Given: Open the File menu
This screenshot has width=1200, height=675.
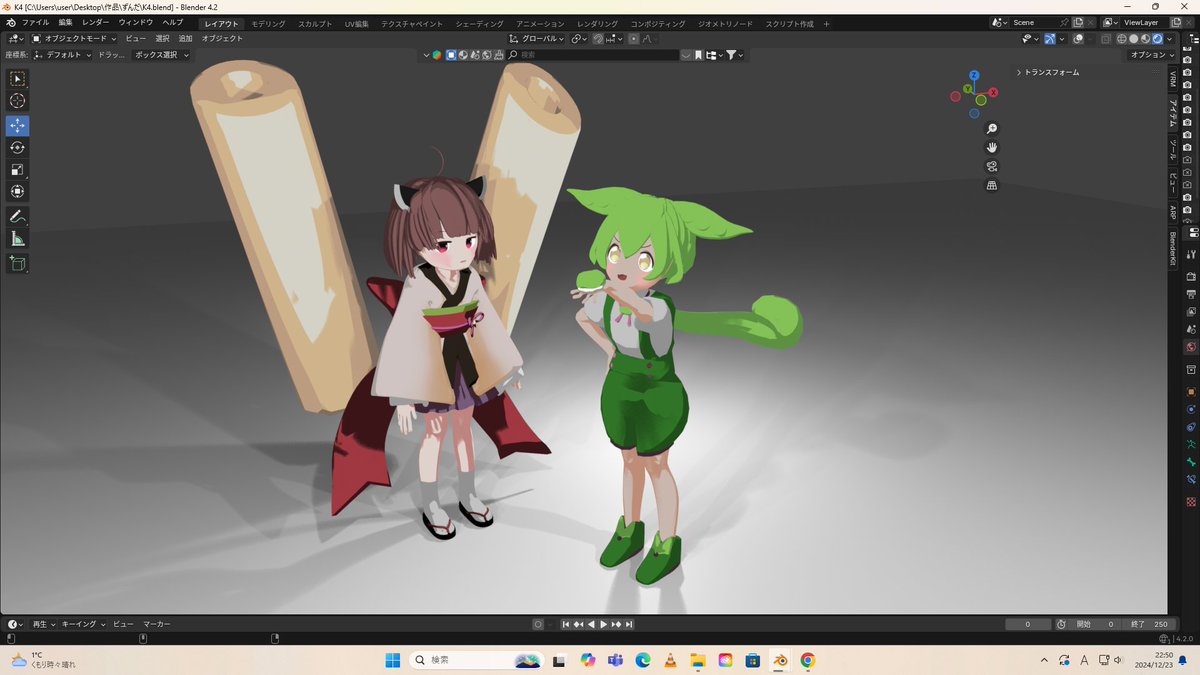Looking at the screenshot, I should pos(35,23).
